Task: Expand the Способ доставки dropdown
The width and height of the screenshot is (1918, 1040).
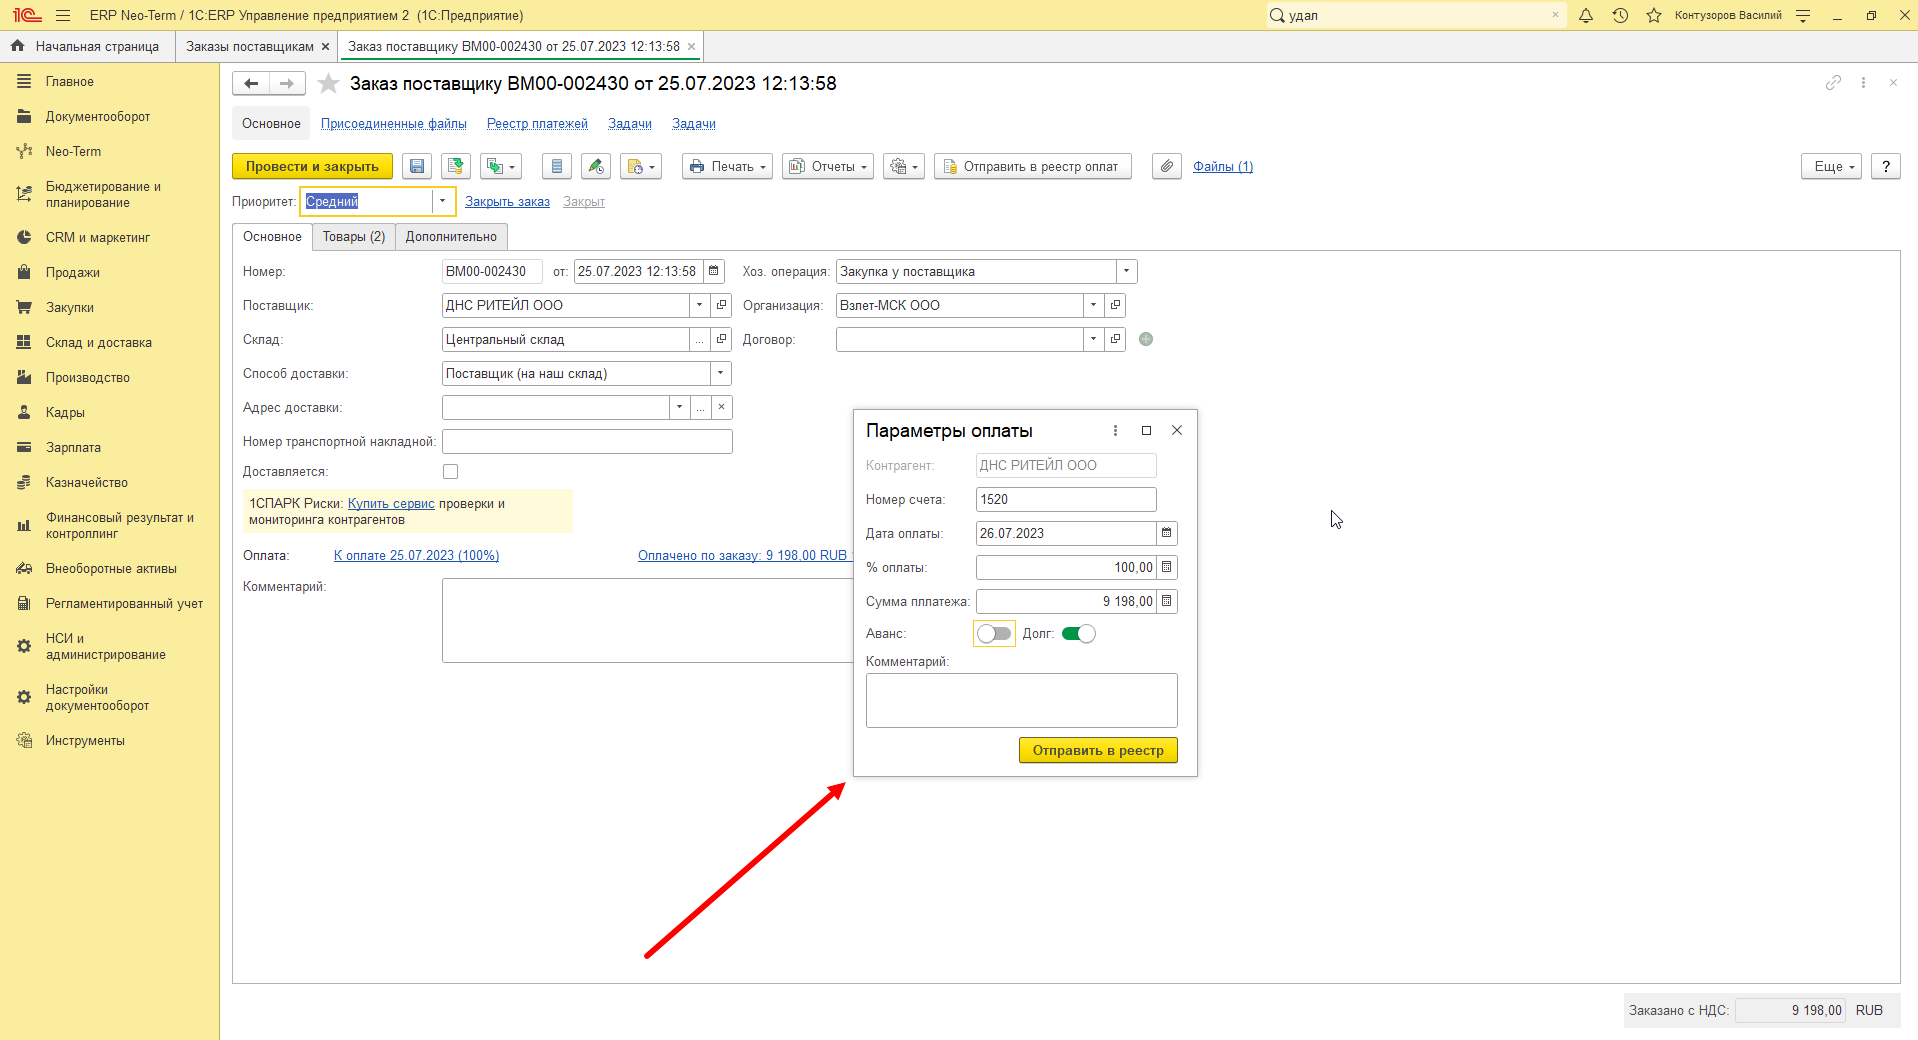Action: pyautogui.click(x=720, y=373)
